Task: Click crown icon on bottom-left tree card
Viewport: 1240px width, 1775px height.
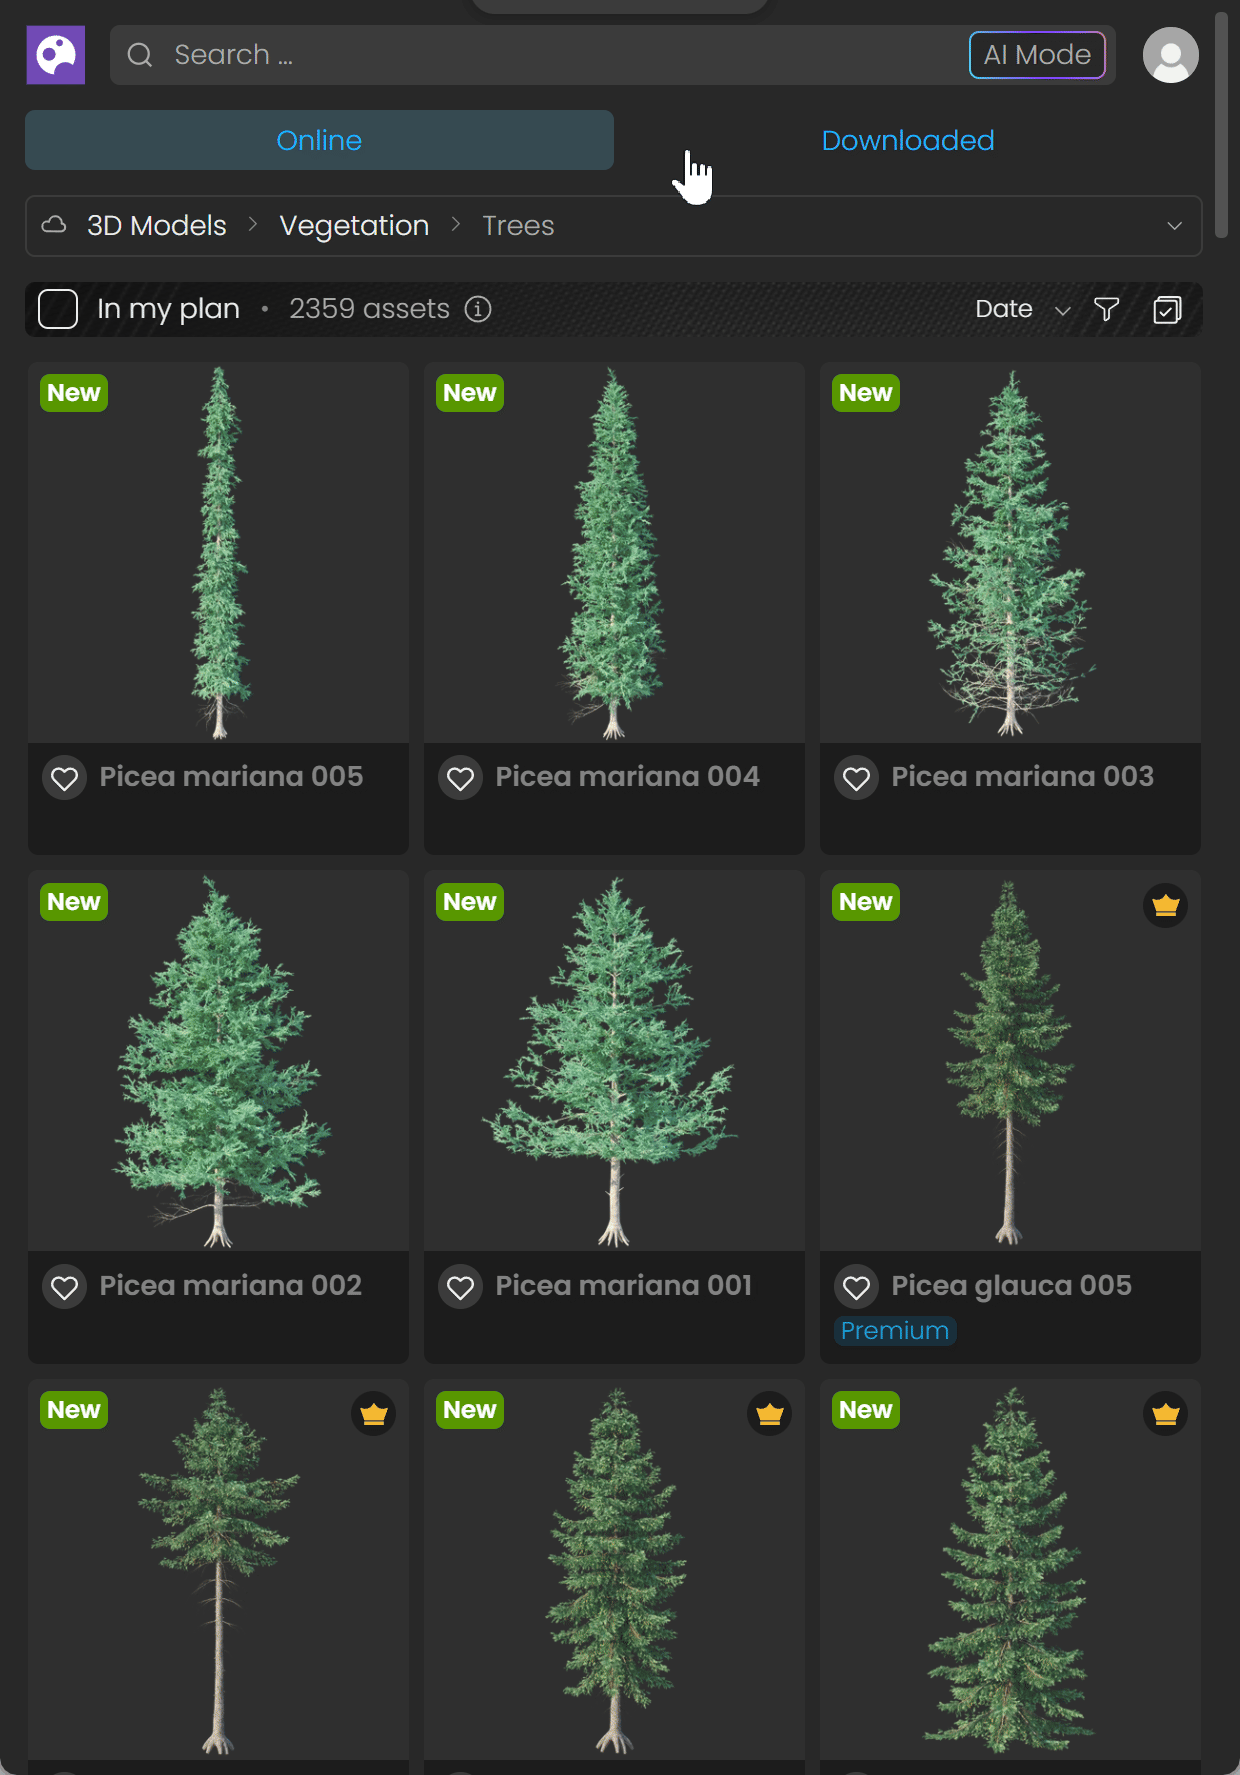Action: coord(374,1414)
